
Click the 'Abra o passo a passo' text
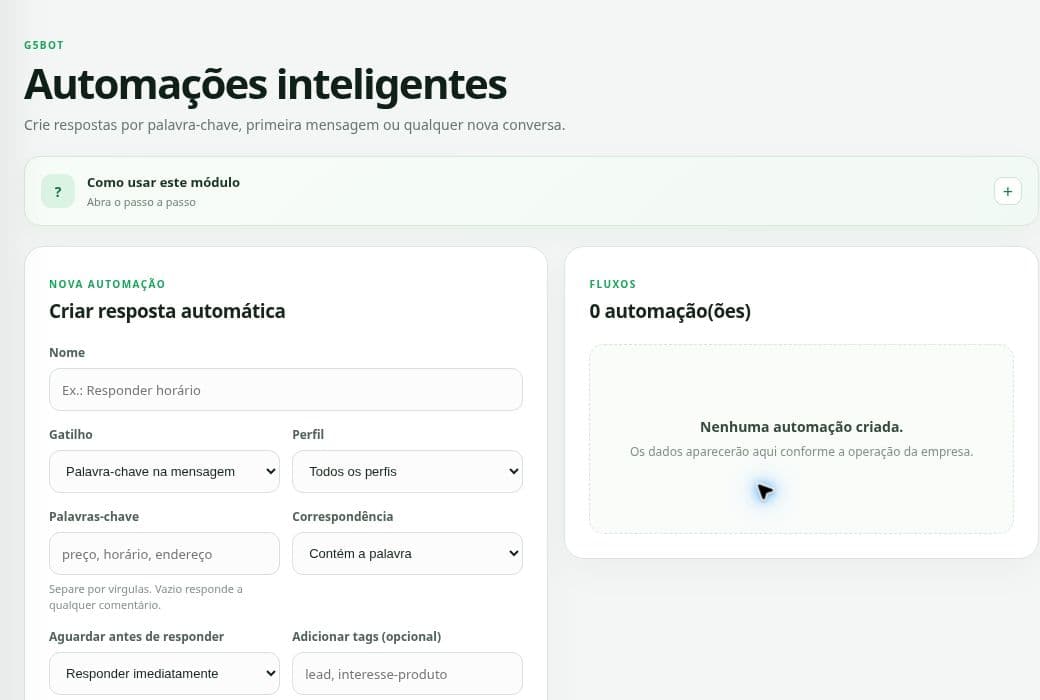141,202
